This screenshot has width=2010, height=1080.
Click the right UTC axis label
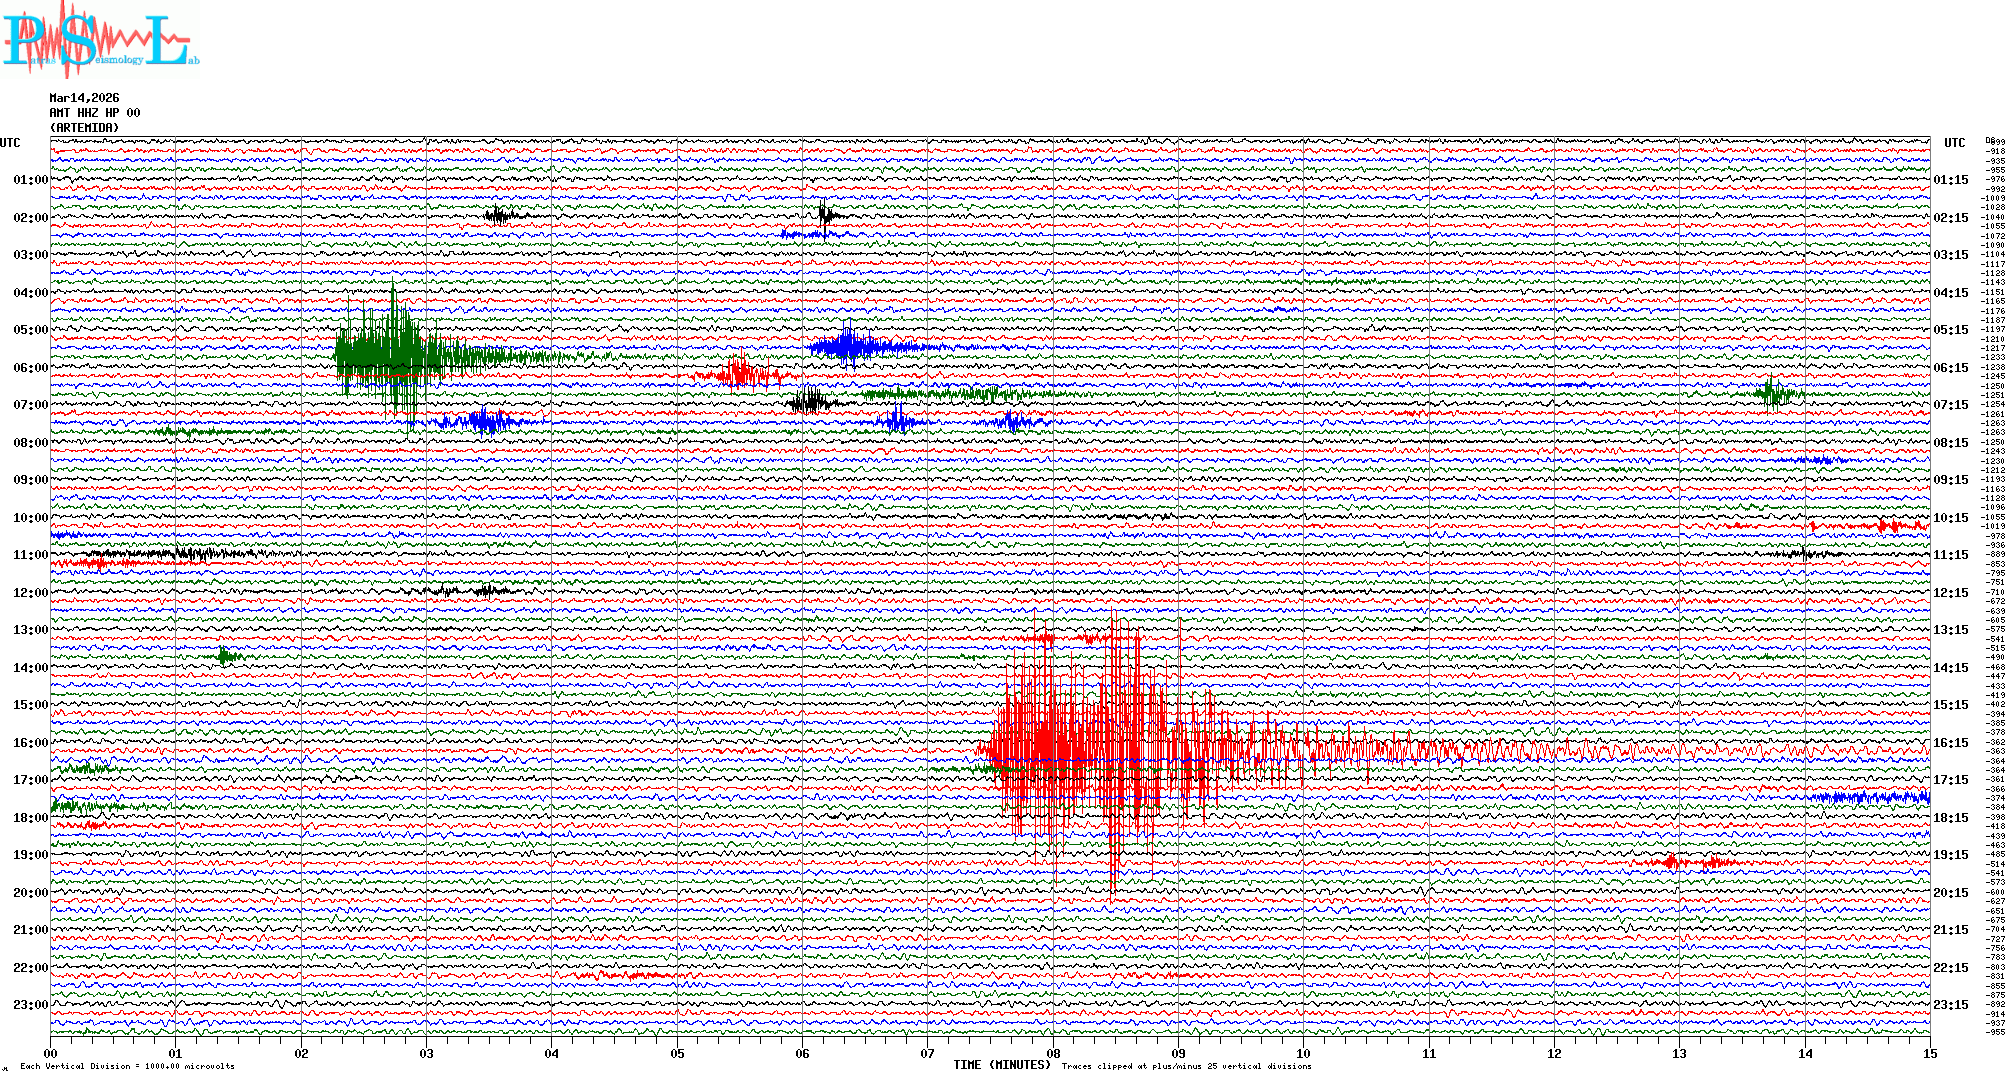pos(1954,143)
